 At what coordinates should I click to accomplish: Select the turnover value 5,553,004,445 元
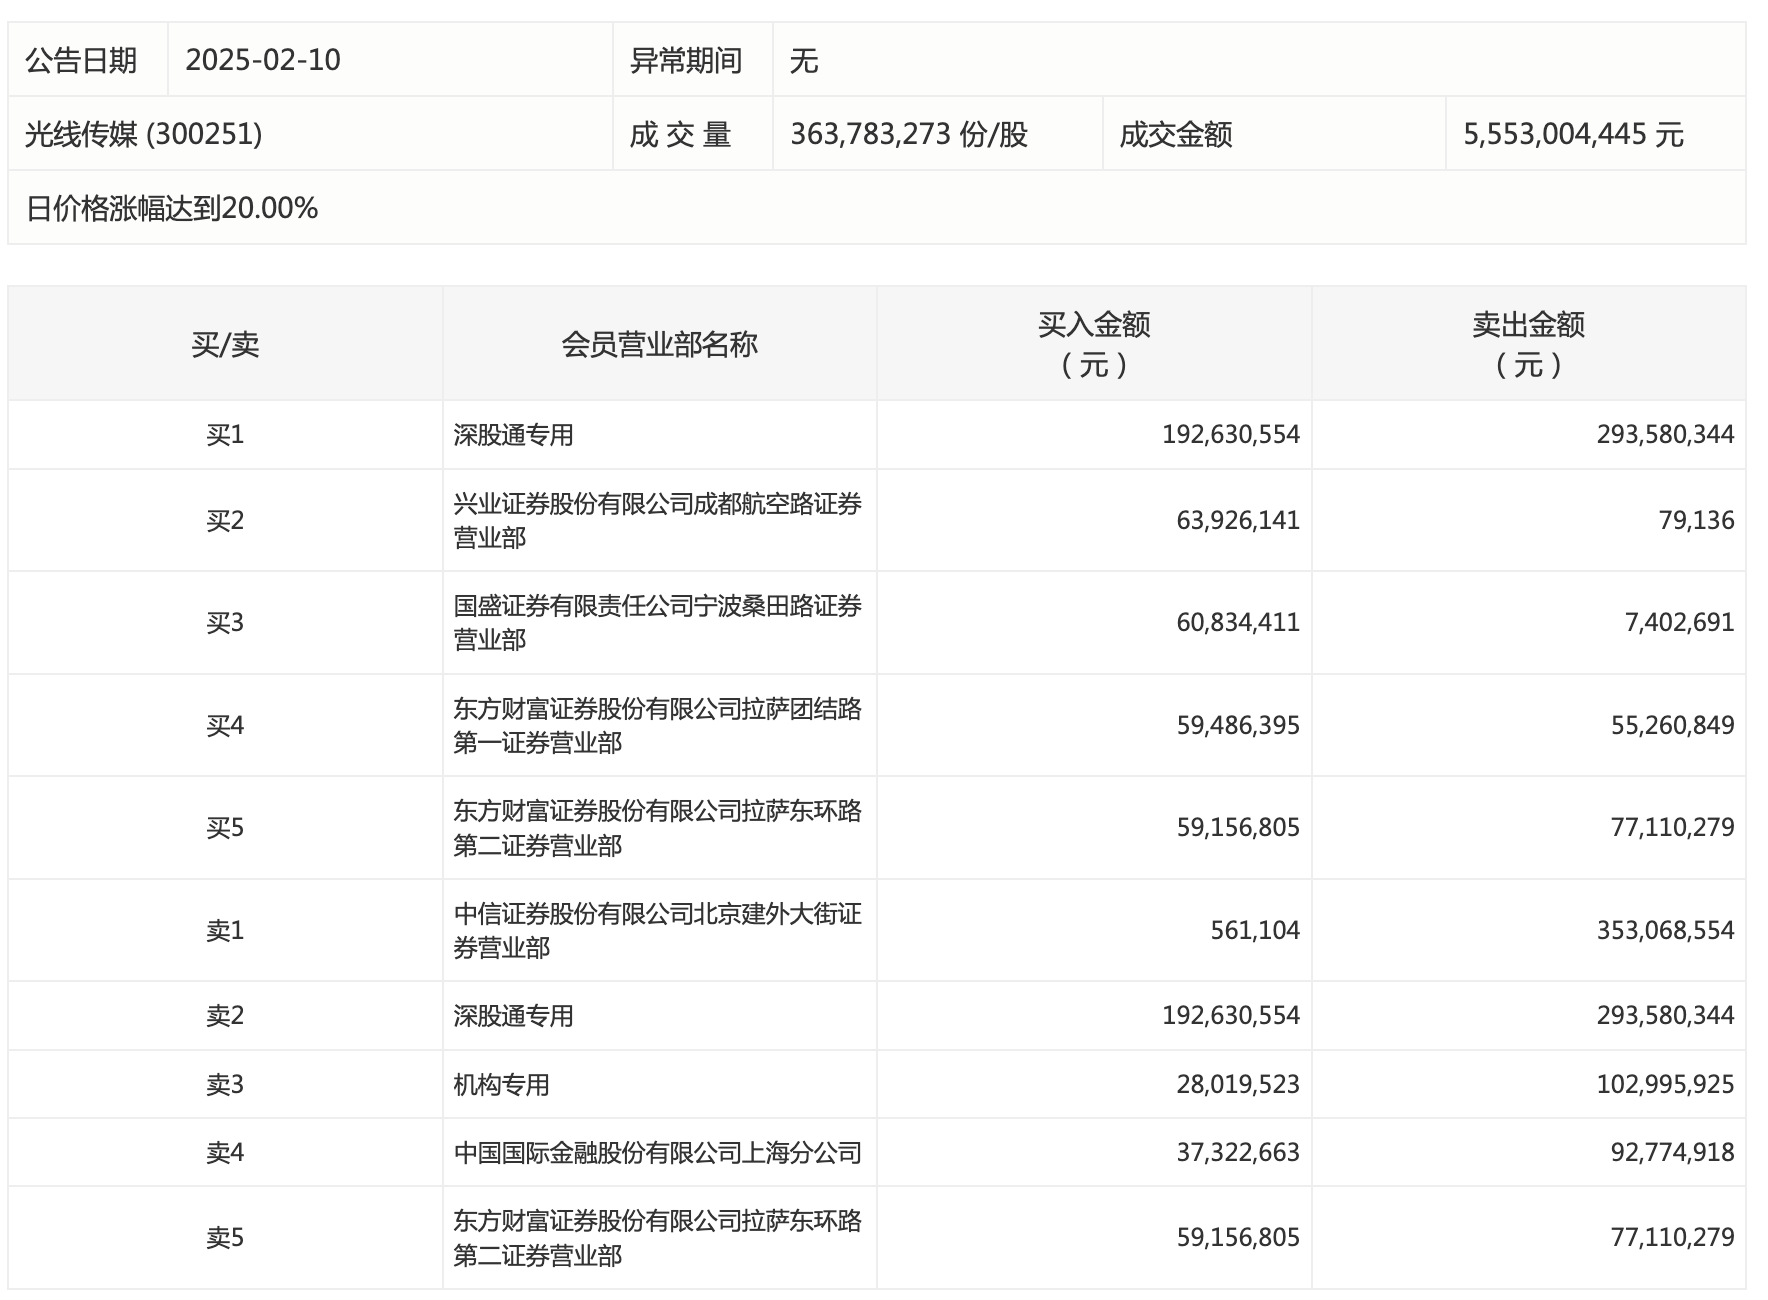point(1573,134)
